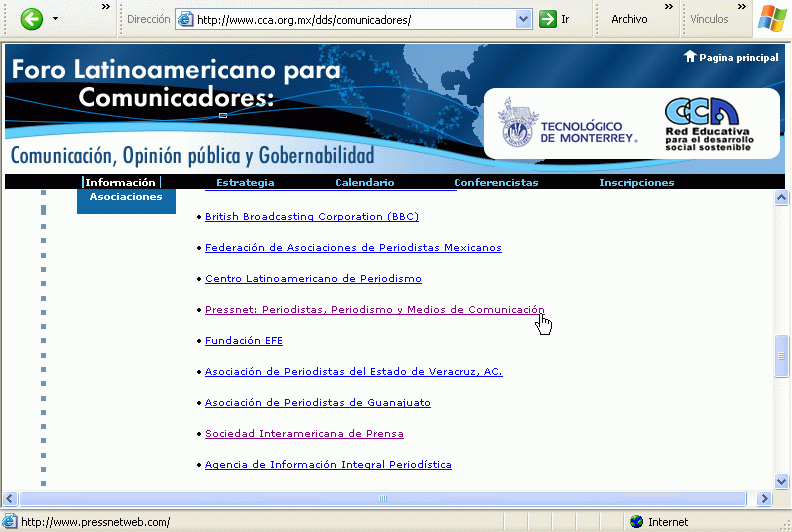Open the Pressnet: Periodistas, Periodismo y Medios link
This screenshot has height=532, width=792.
tap(375, 310)
